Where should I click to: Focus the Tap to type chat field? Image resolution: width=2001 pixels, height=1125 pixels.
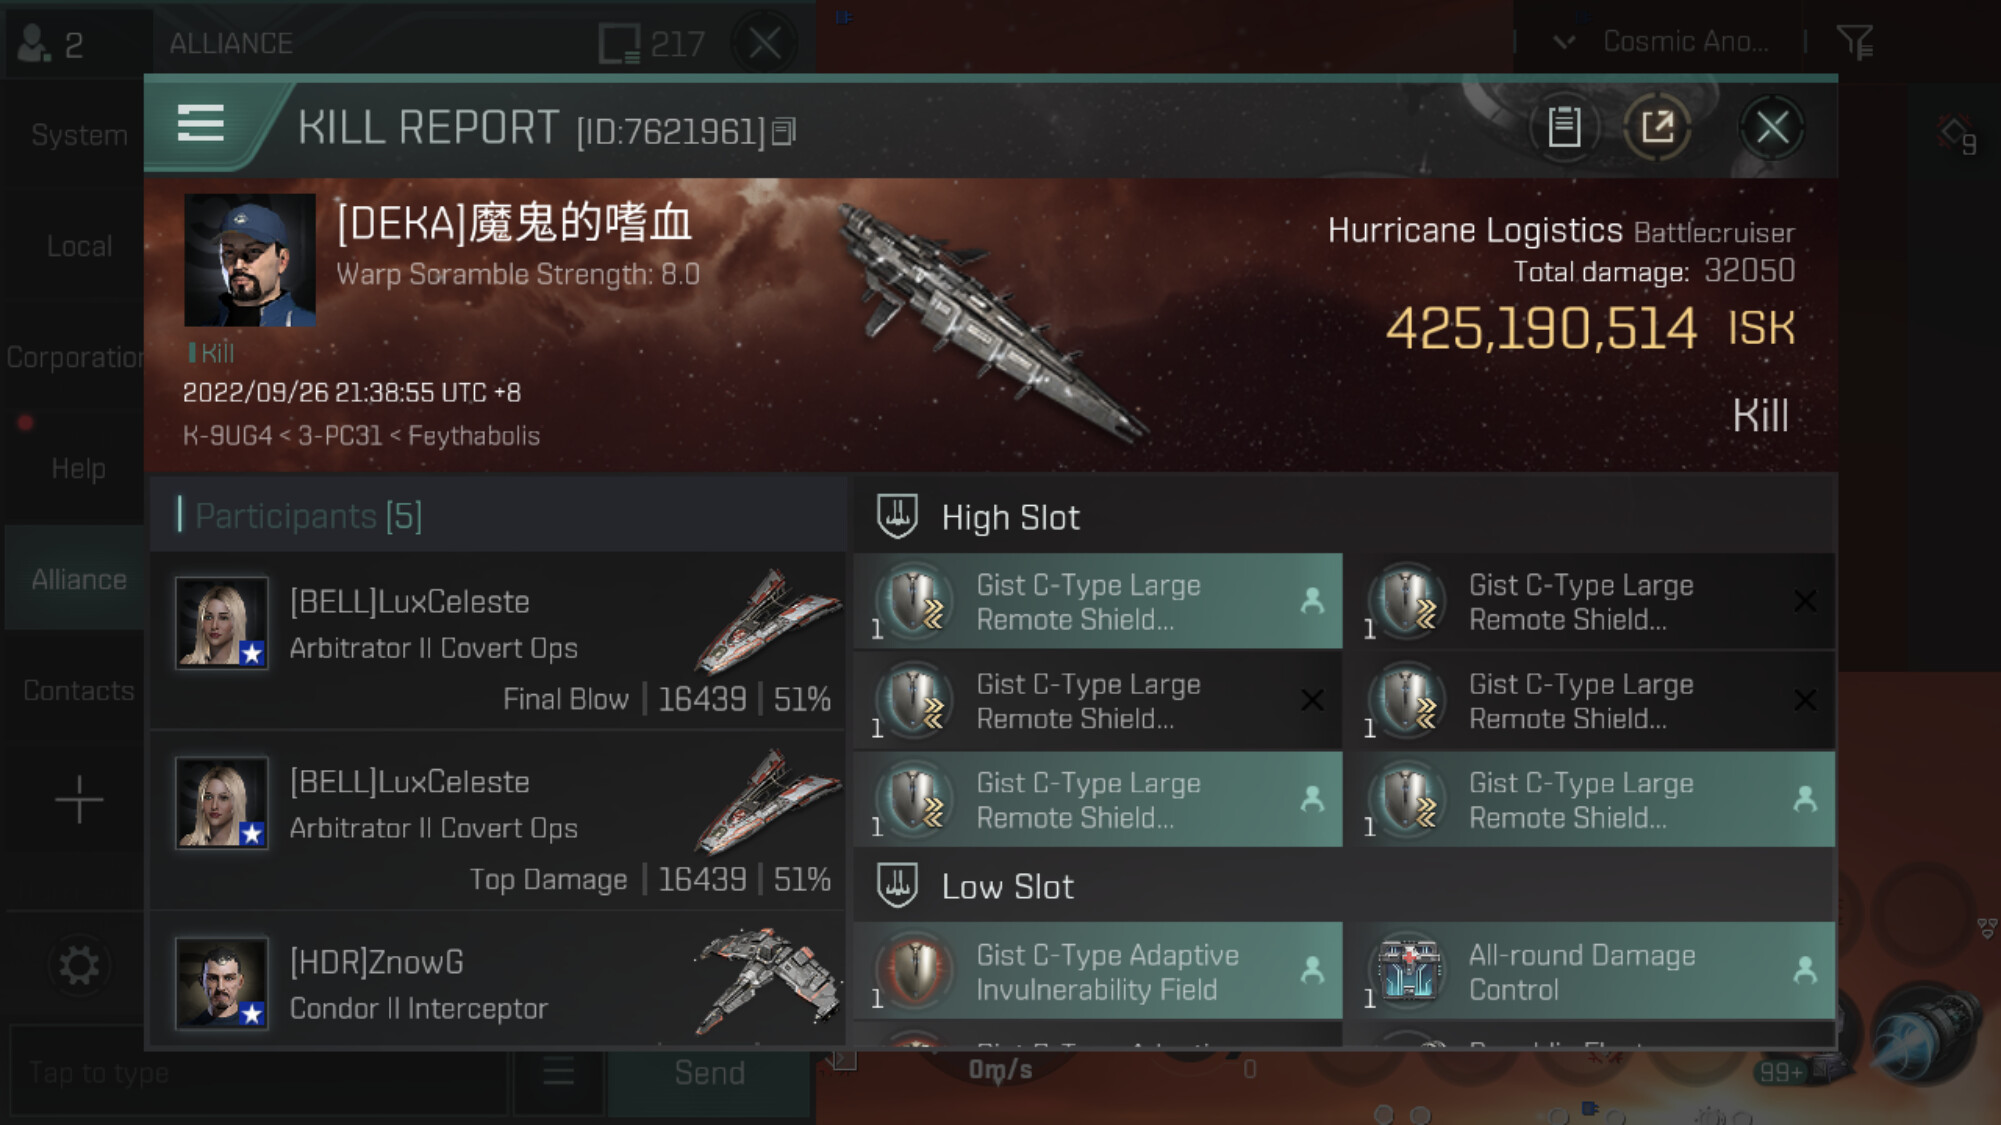click(x=260, y=1072)
